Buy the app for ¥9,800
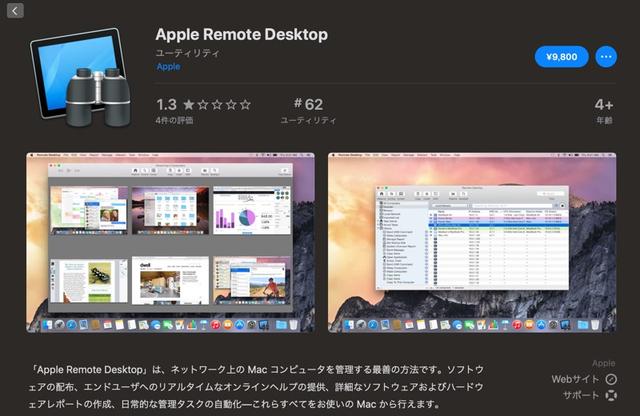Image resolution: width=640 pixels, height=416 pixels. tap(562, 57)
